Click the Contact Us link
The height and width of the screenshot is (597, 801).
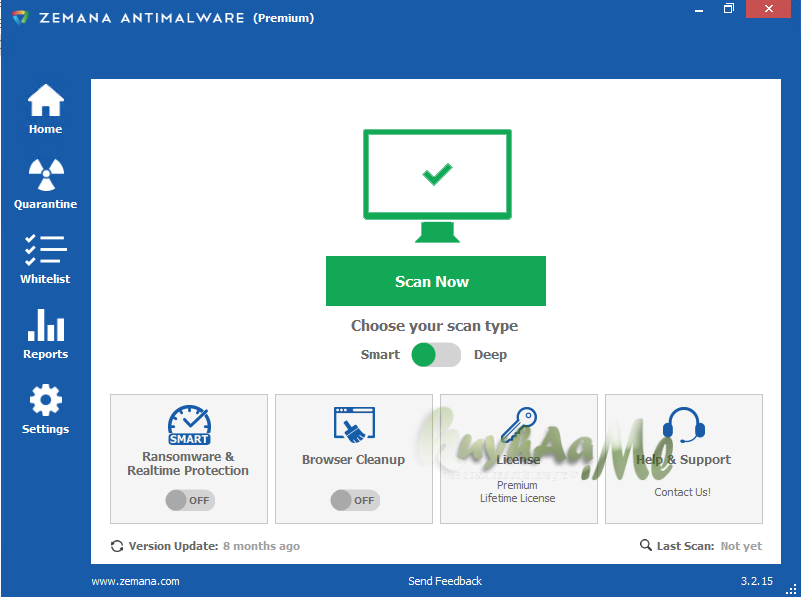(x=683, y=492)
